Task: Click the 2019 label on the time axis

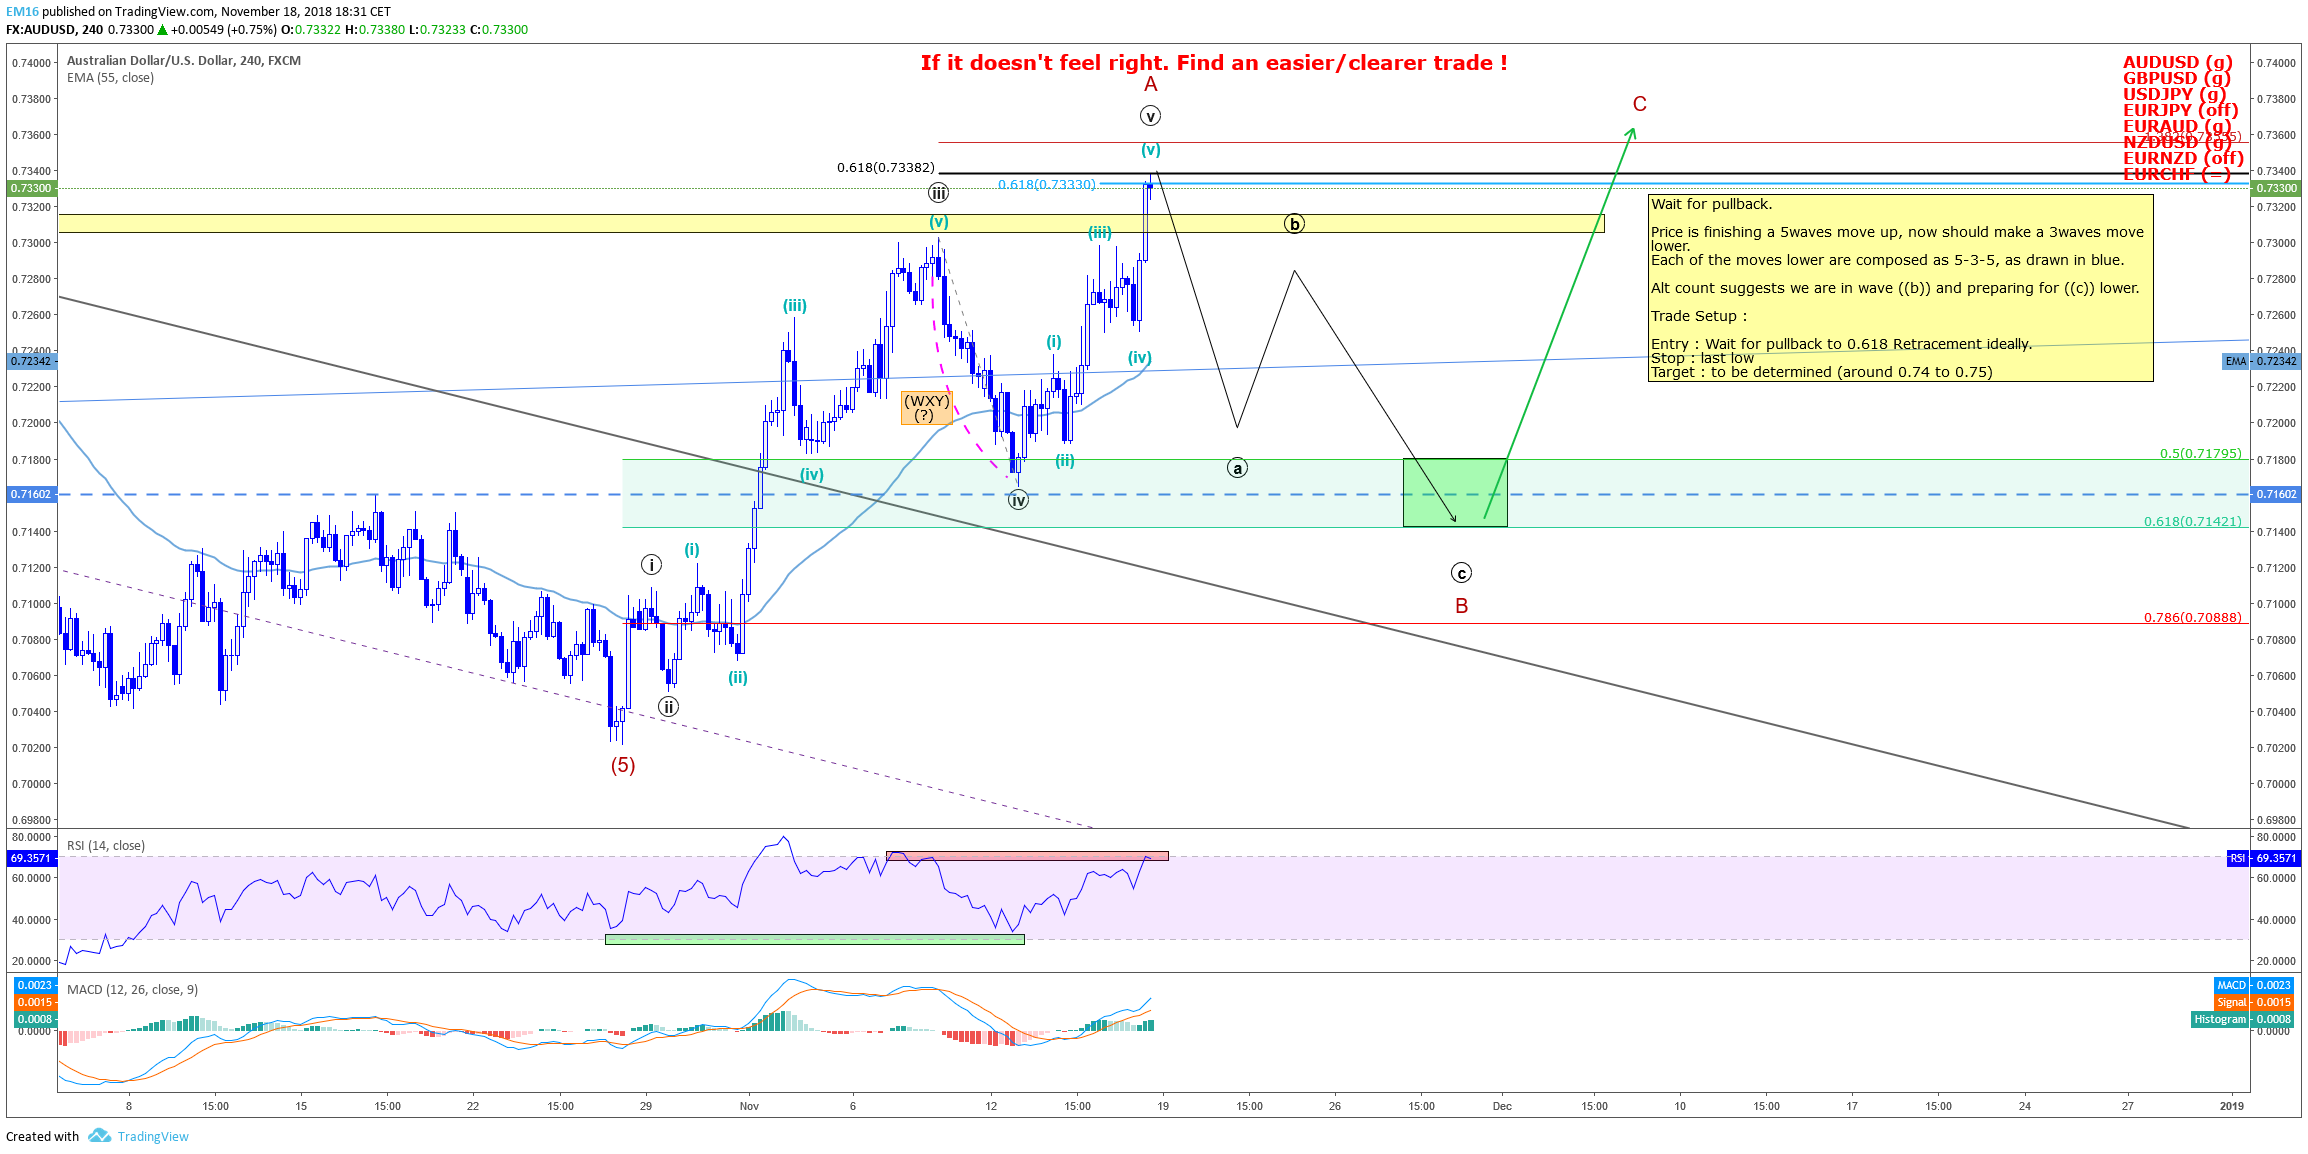Action: (2232, 1106)
